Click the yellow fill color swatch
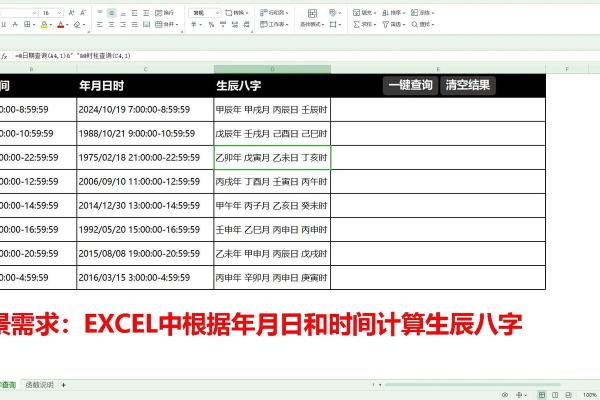The image size is (600, 400). [x=45, y=24]
